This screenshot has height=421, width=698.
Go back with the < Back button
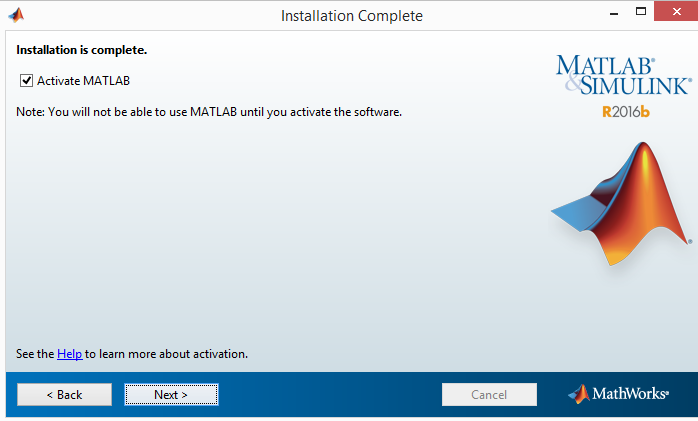[64, 395]
